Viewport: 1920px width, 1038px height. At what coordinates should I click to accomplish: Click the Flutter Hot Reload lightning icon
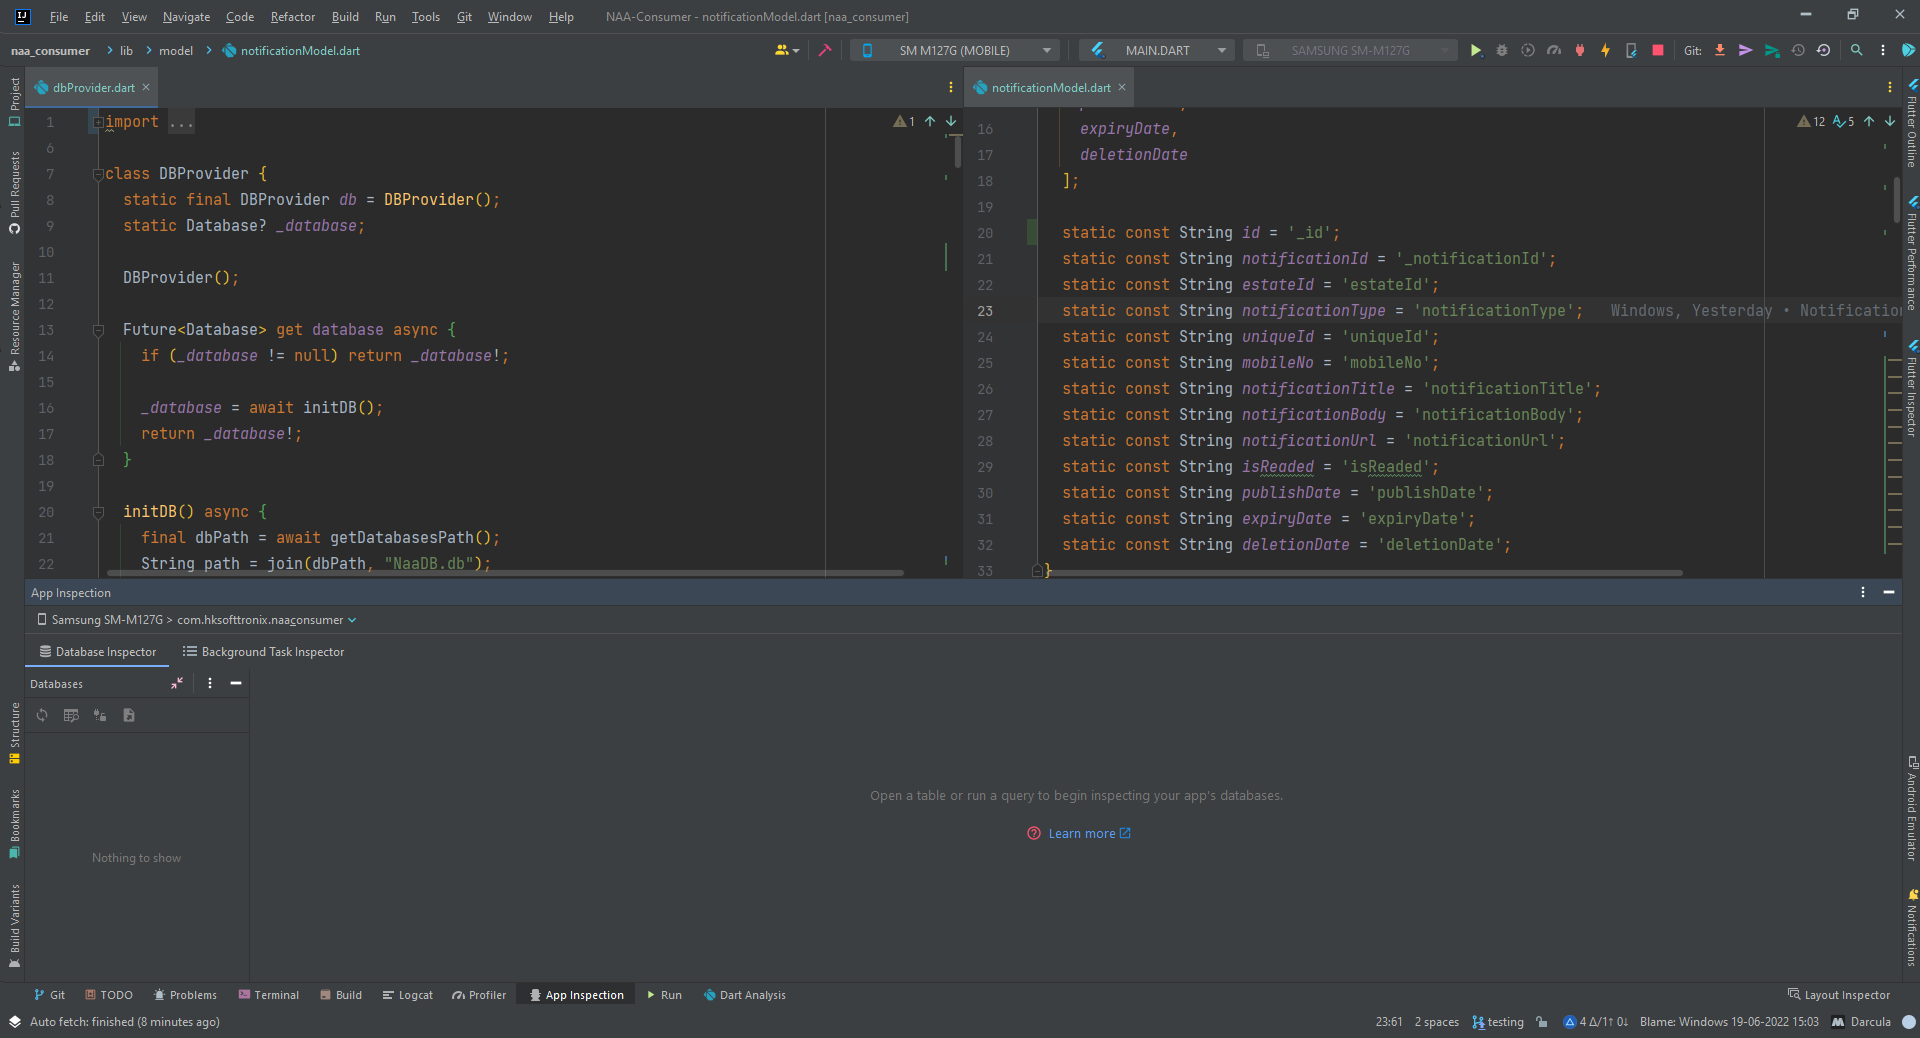(1605, 51)
